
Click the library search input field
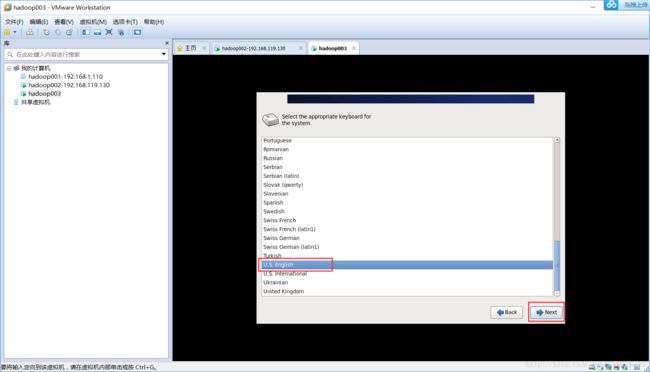pos(86,54)
